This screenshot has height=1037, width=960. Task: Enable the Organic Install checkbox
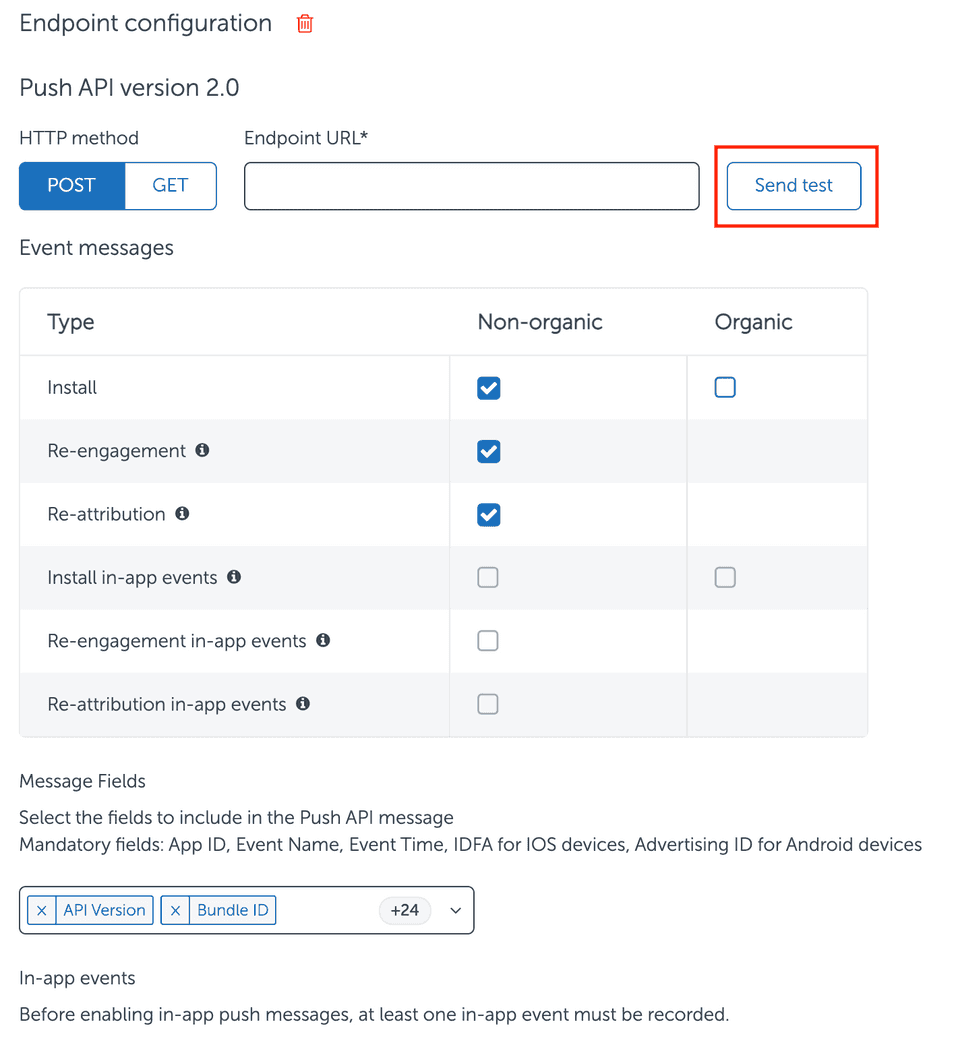(725, 387)
